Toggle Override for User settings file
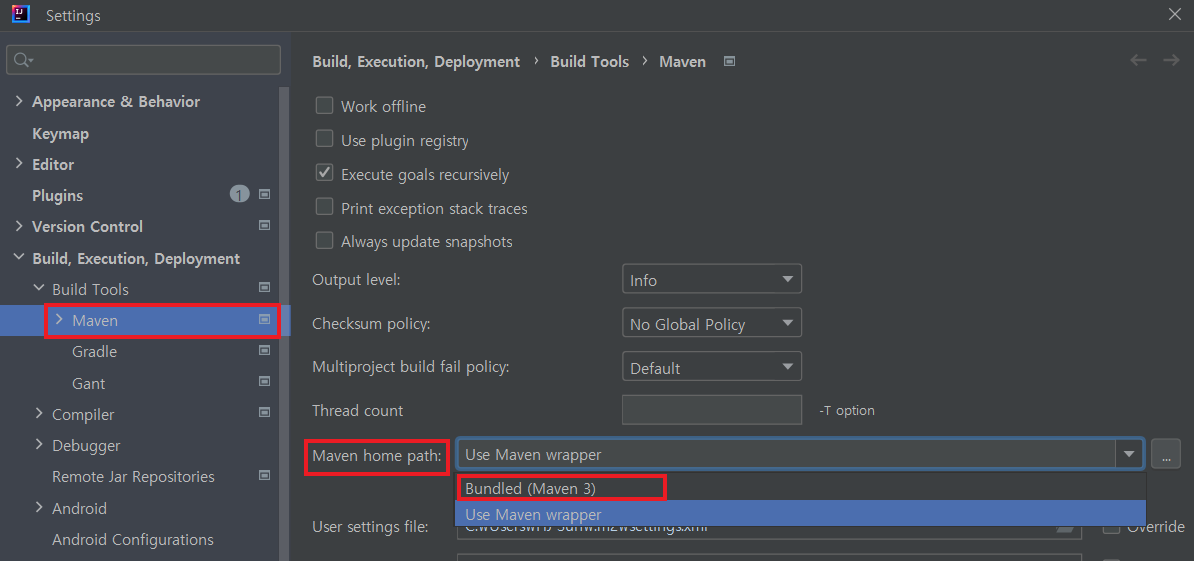This screenshot has height=561, width=1194. click(x=1112, y=527)
